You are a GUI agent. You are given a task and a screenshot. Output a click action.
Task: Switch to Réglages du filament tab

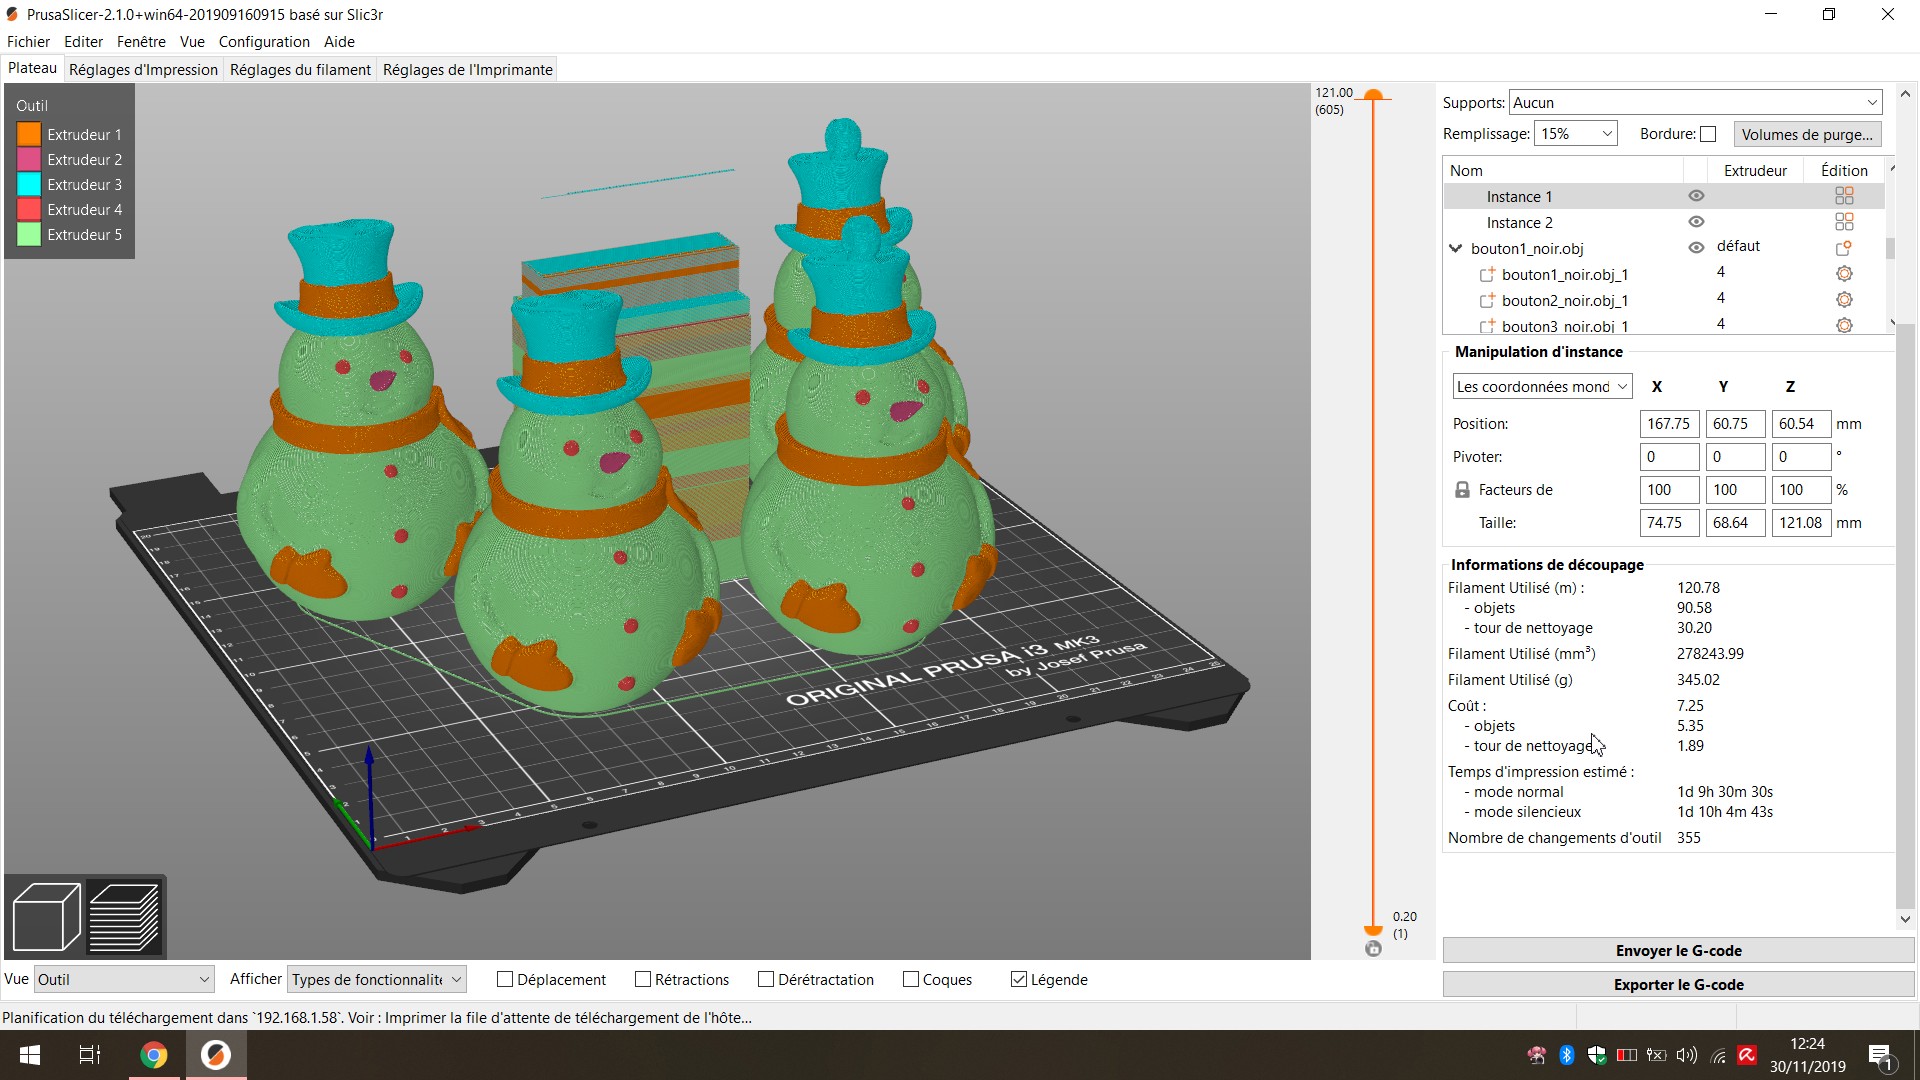click(x=300, y=70)
